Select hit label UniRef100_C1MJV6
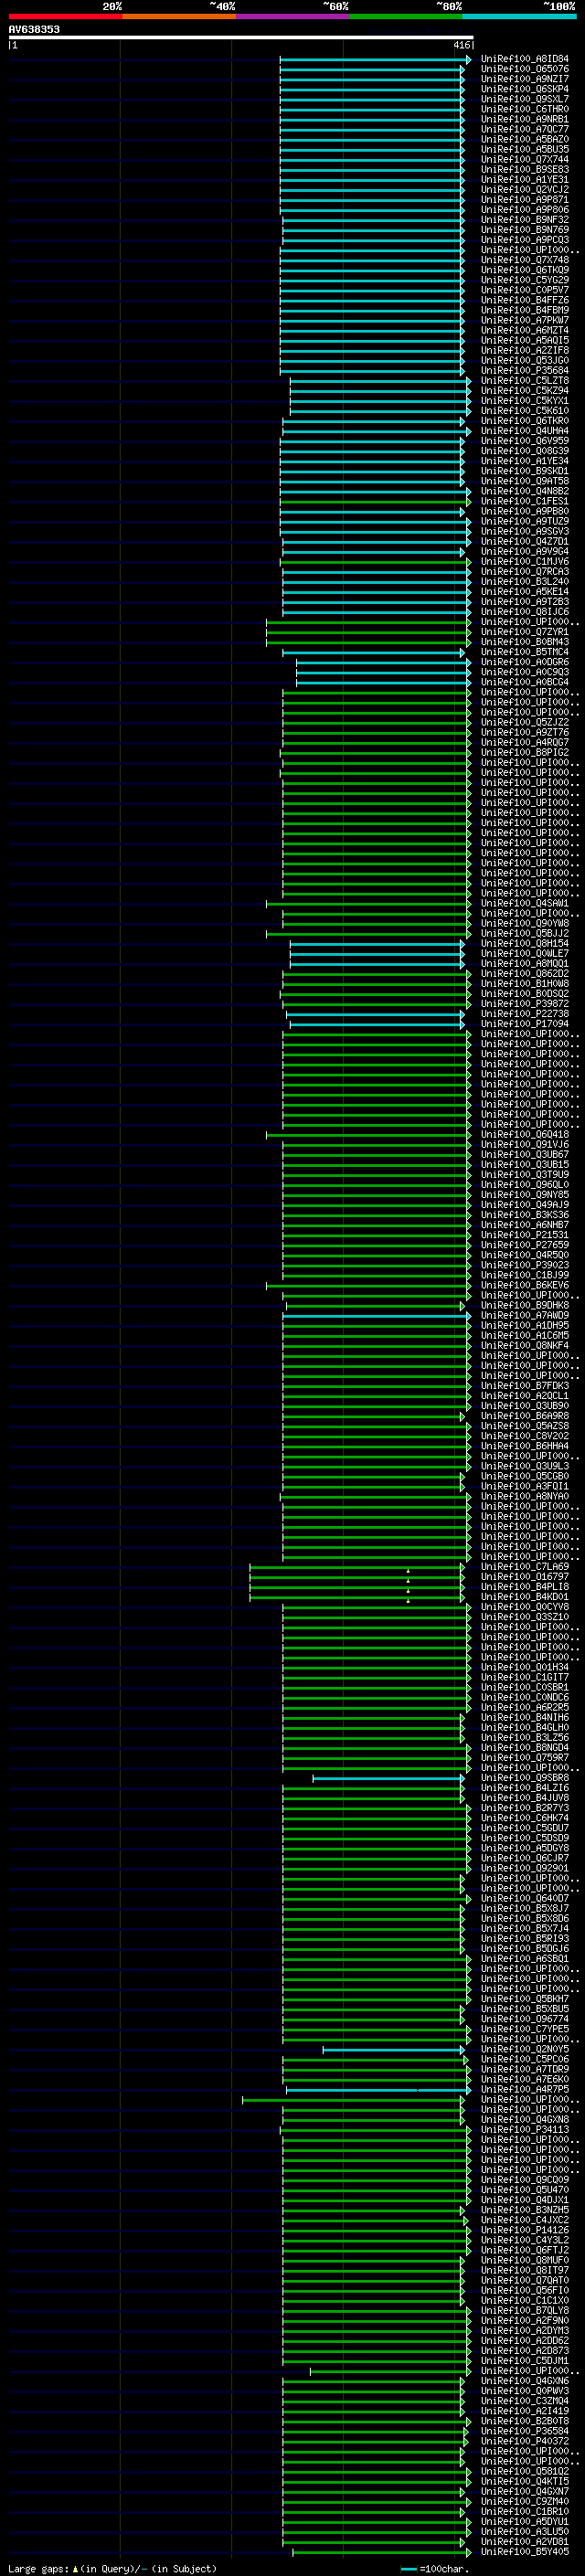This screenshot has height=2576, width=585. pos(525,562)
